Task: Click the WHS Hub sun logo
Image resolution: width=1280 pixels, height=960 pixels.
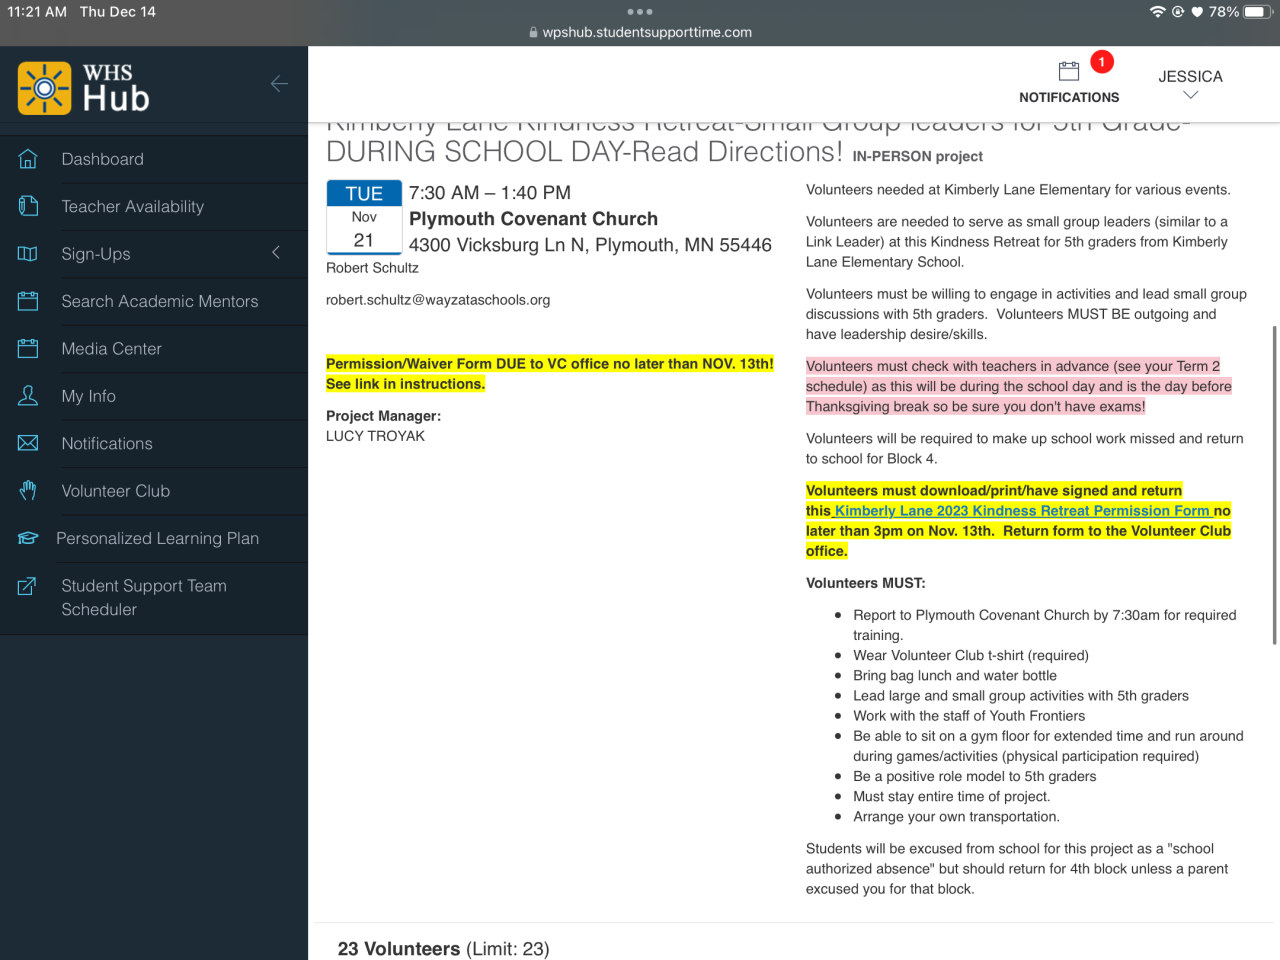Action: [44, 88]
